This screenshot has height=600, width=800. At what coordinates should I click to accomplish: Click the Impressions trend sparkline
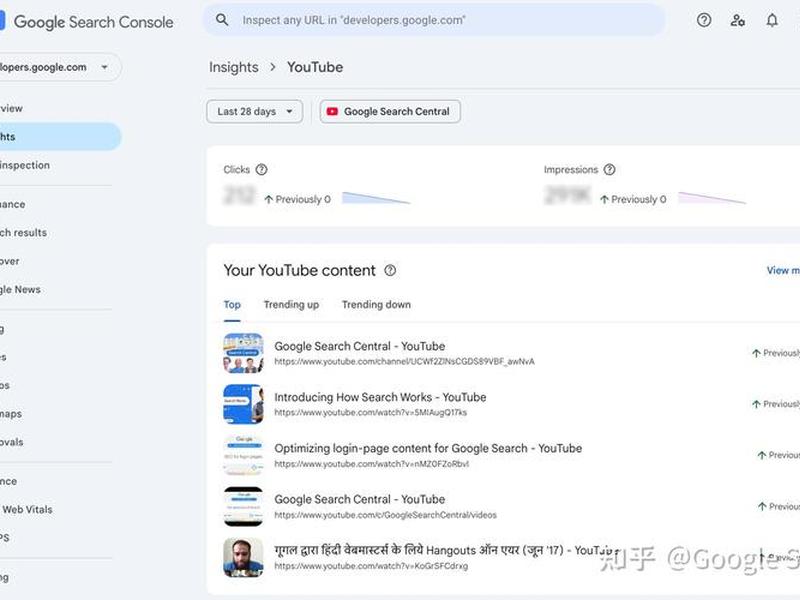click(x=712, y=198)
